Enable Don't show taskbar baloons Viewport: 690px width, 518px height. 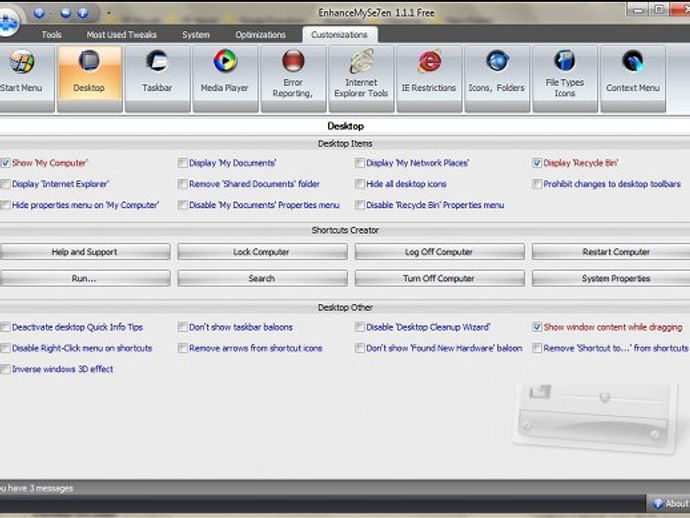pos(183,327)
